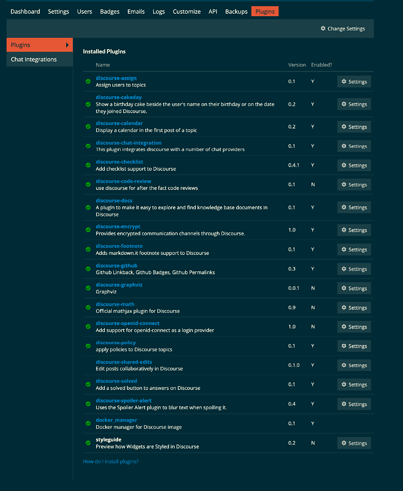Follow the discourse-cakeday link
The height and width of the screenshot is (491, 403).
(x=119, y=97)
